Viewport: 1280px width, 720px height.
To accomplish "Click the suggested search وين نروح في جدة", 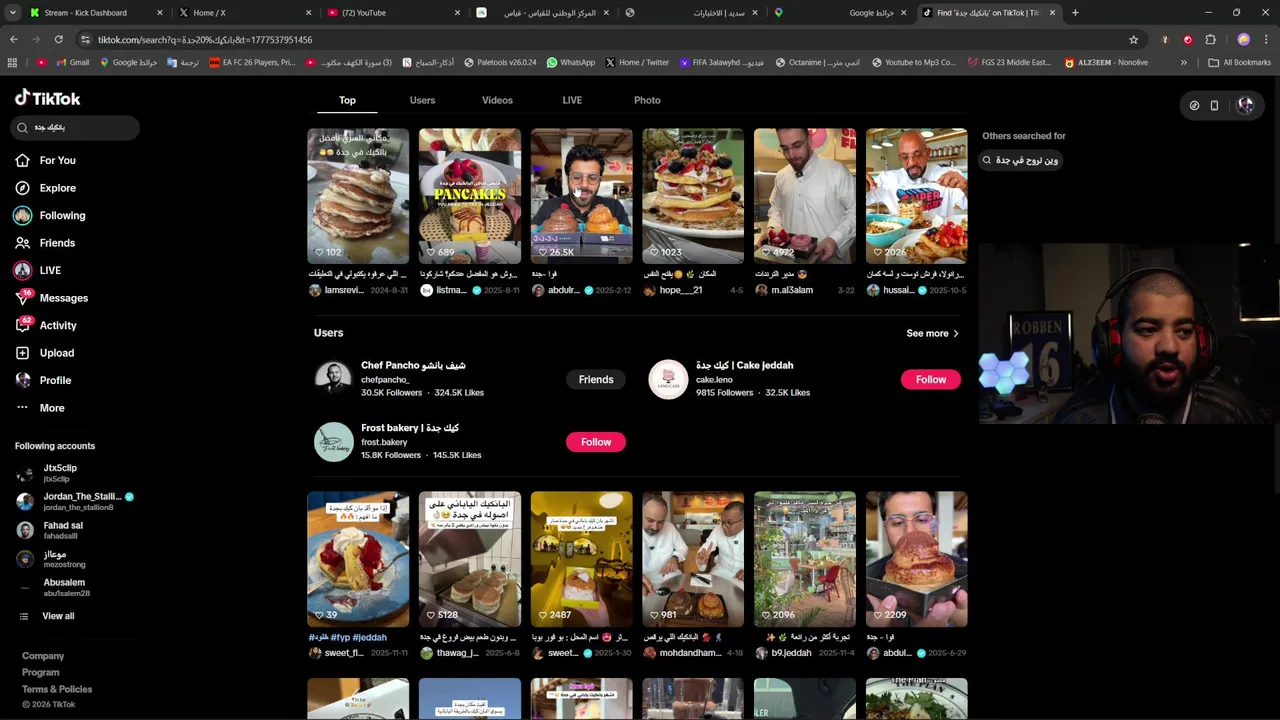I will click(1020, 160).
